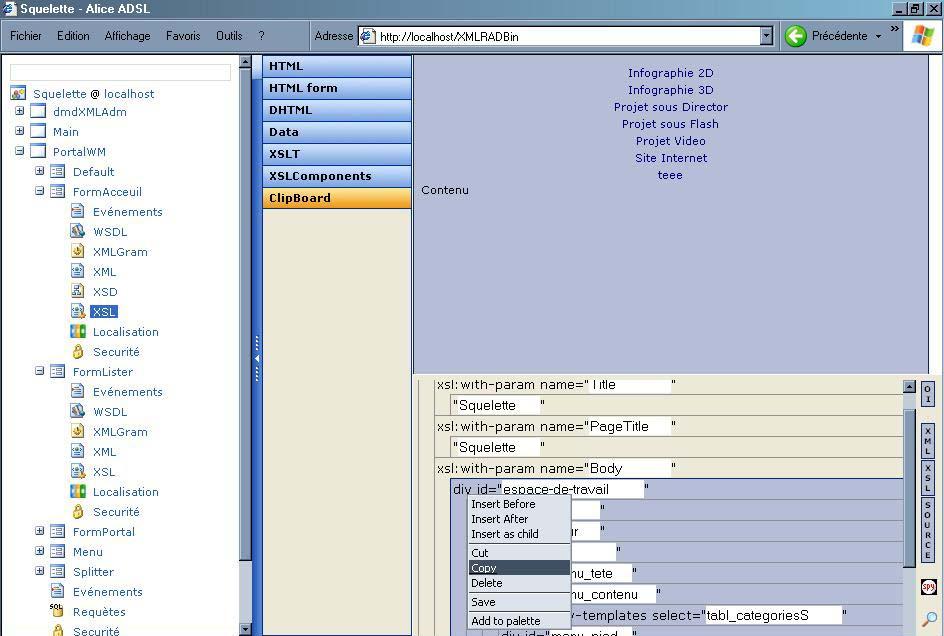
Task: Click the WSDL icon under FormAcceuil
Action: (x=78, y=232)
